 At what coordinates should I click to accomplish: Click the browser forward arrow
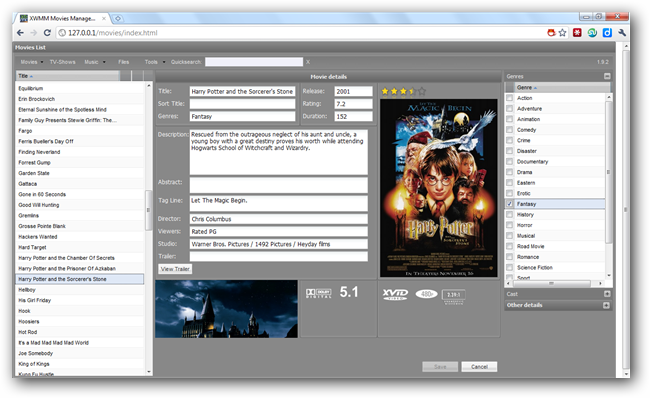[34, 33]
